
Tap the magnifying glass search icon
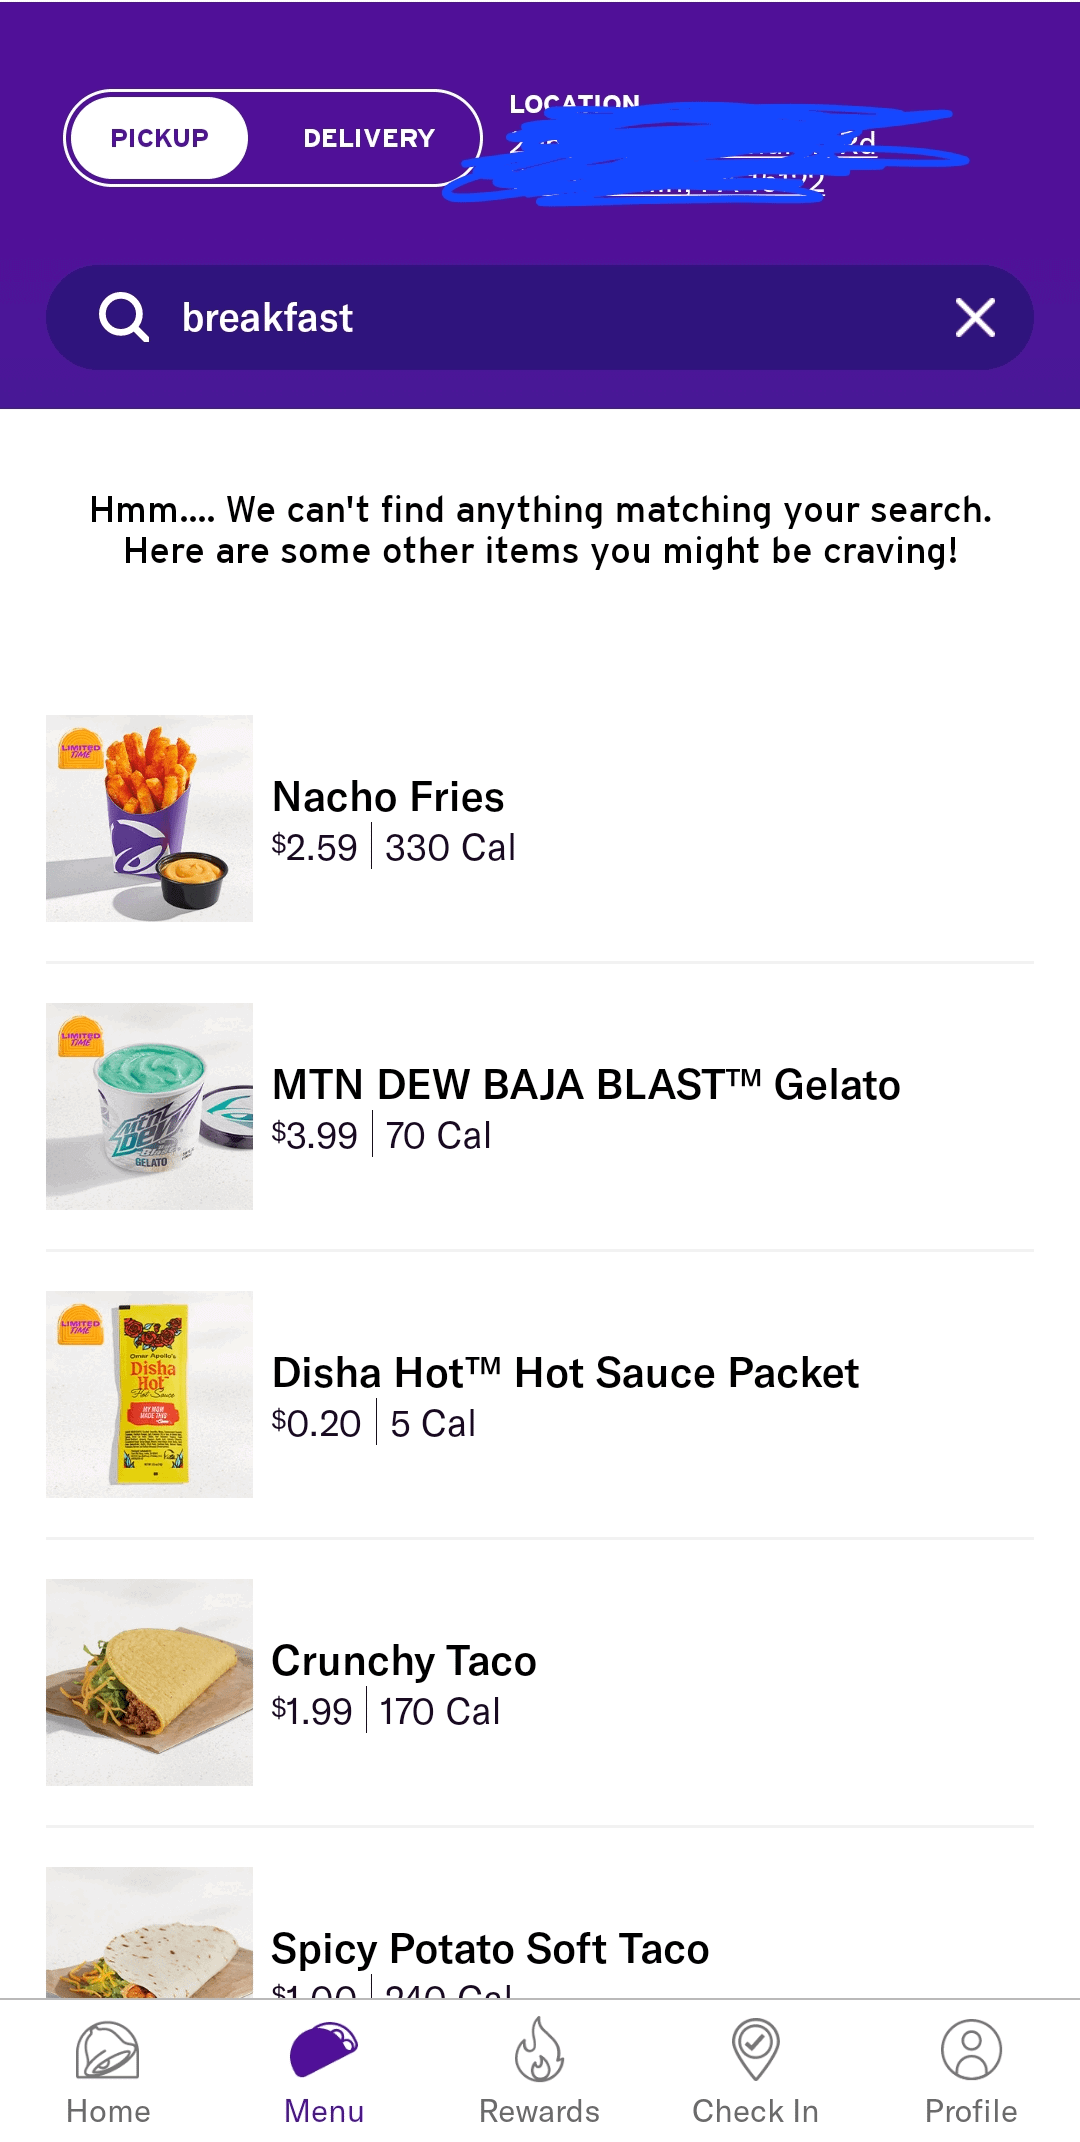pyautogui.click(x=124, y=318)
